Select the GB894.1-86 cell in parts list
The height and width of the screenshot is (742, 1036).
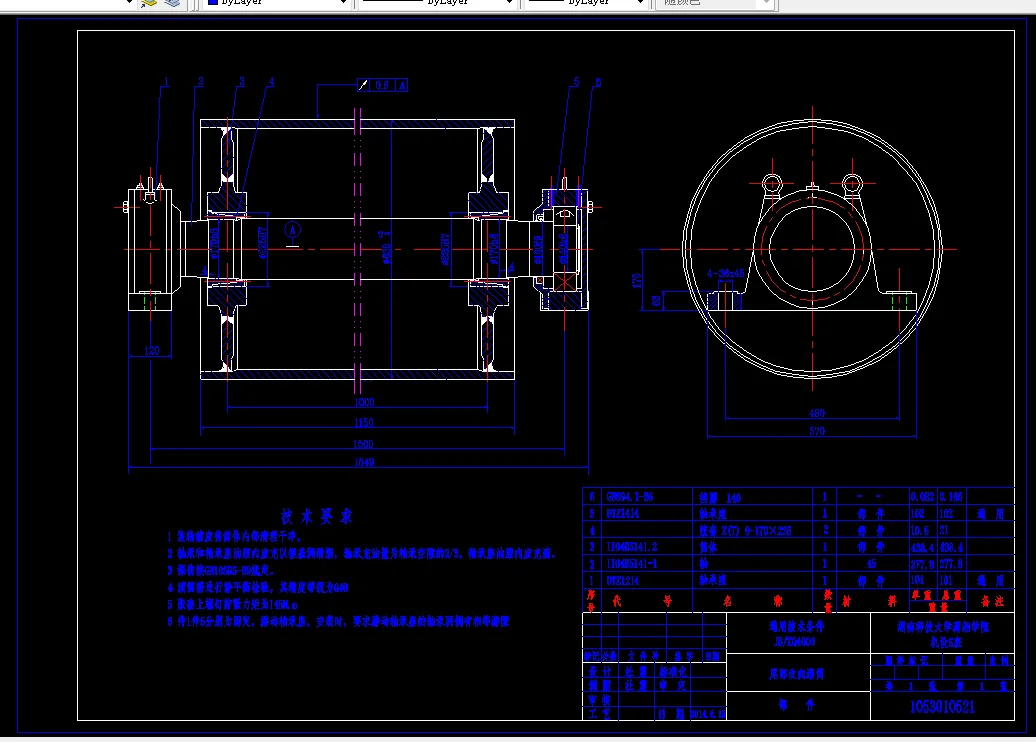tap(630, 496)
